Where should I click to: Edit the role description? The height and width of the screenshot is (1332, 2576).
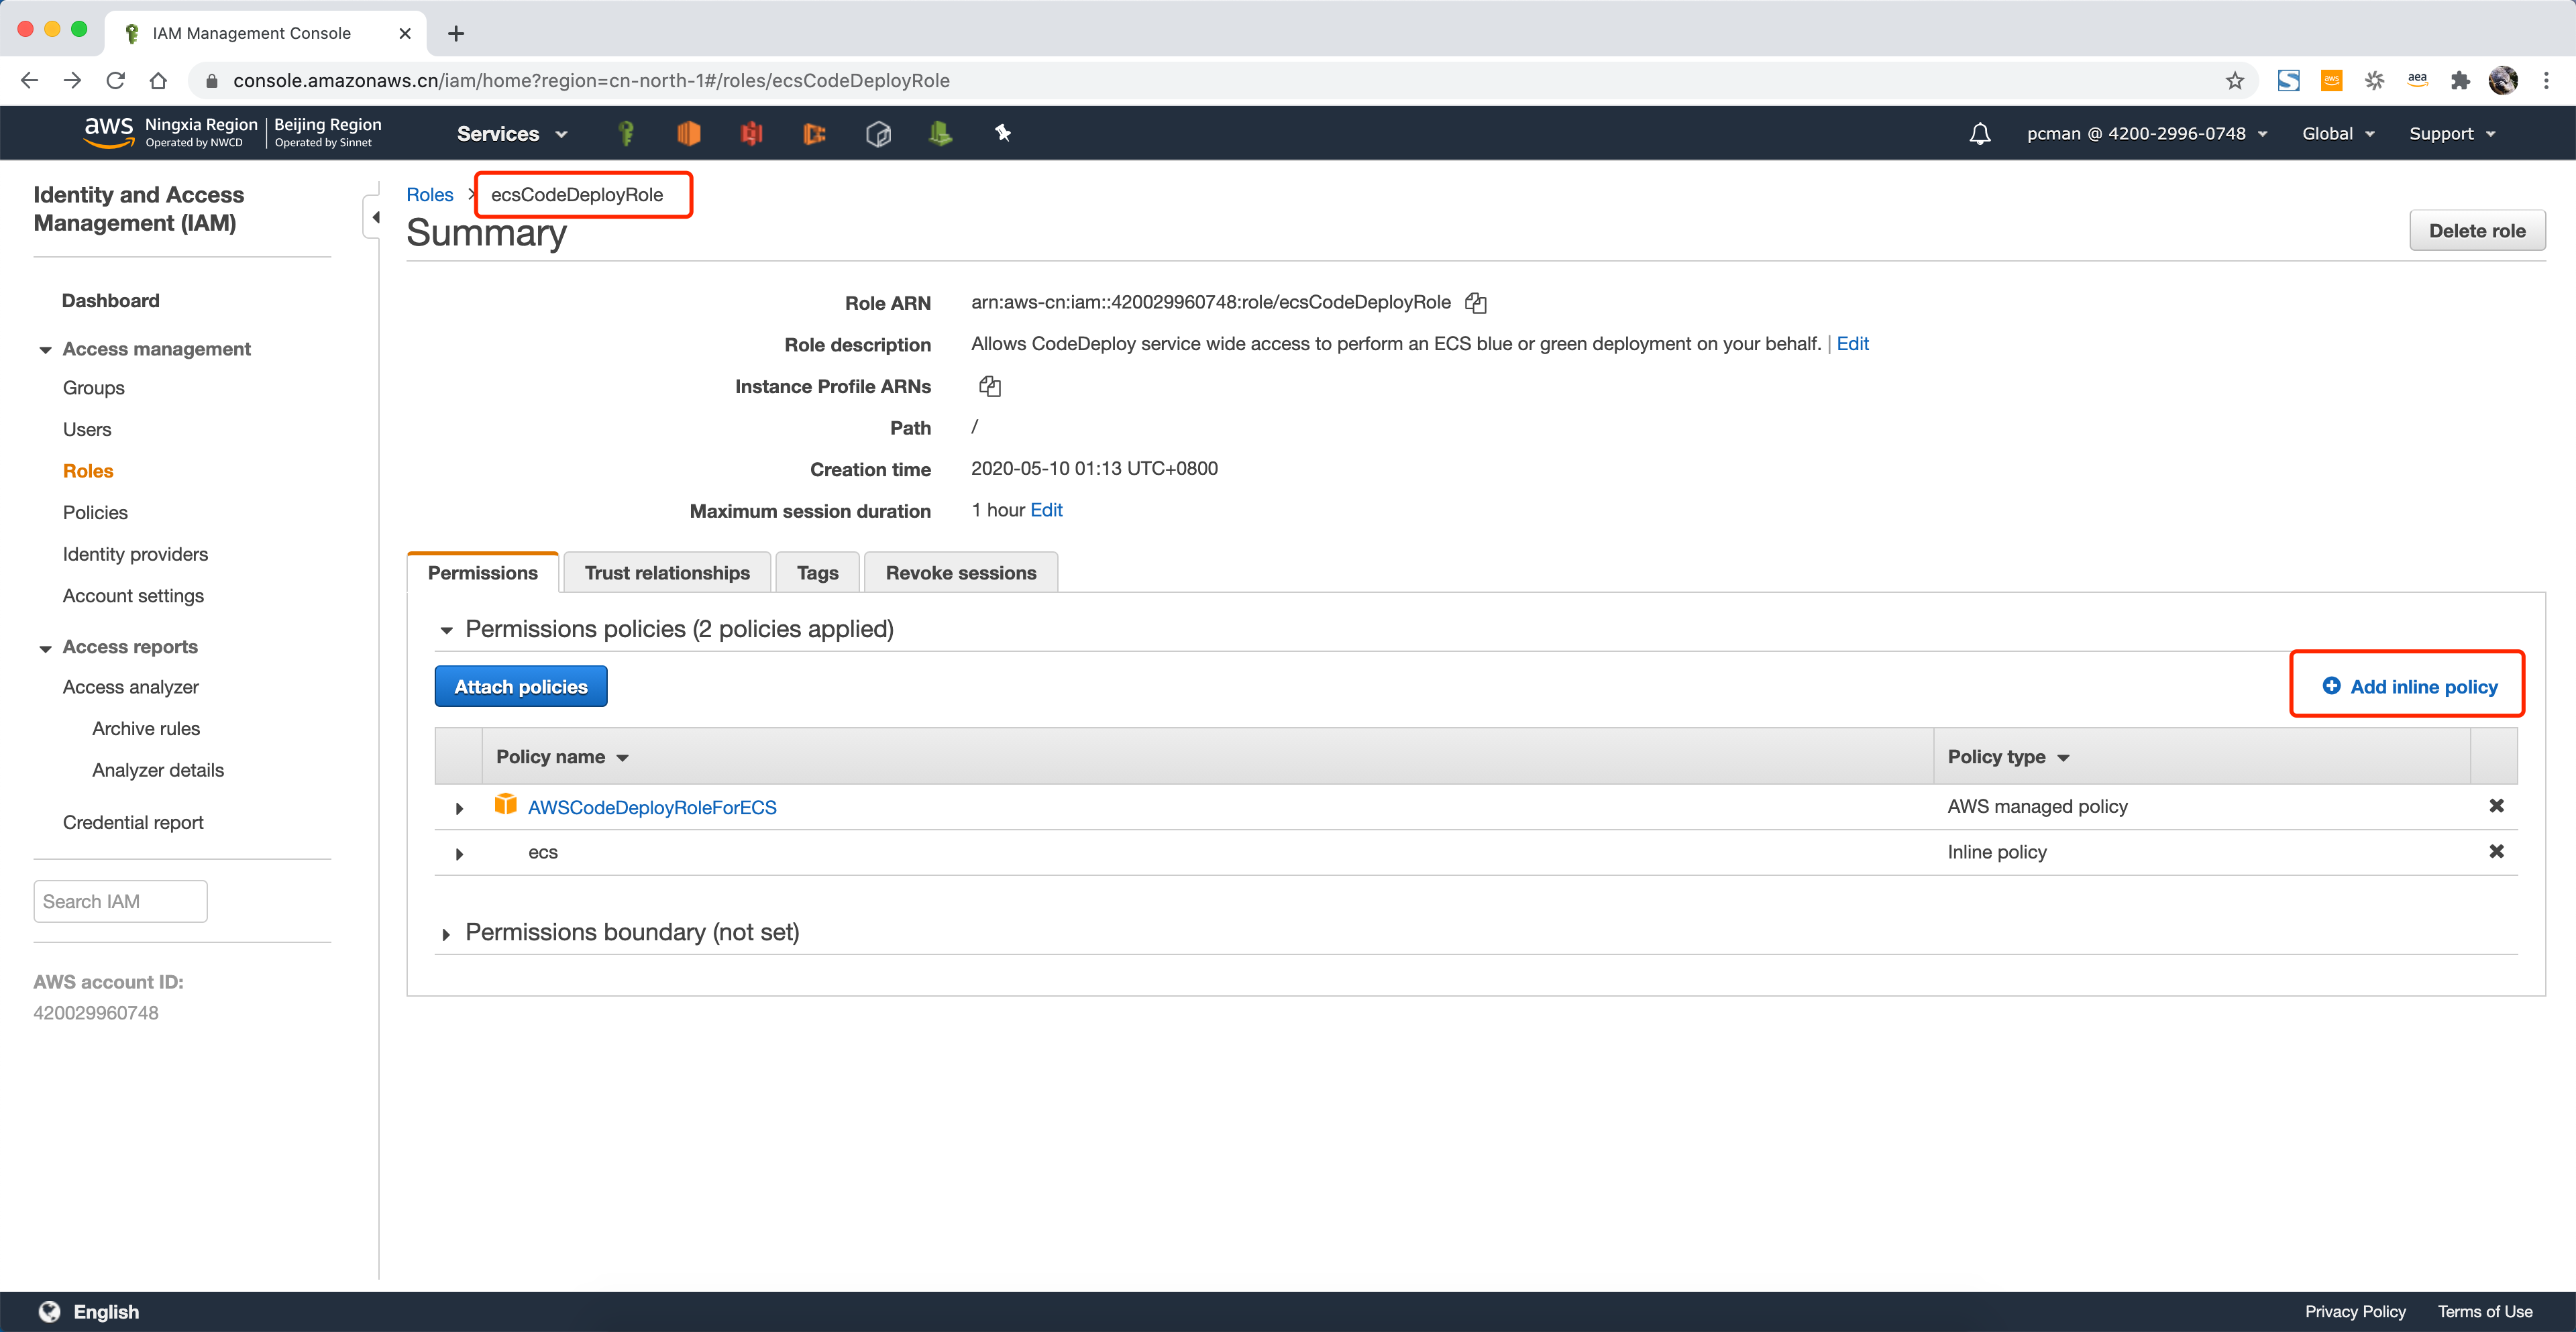1852,343
